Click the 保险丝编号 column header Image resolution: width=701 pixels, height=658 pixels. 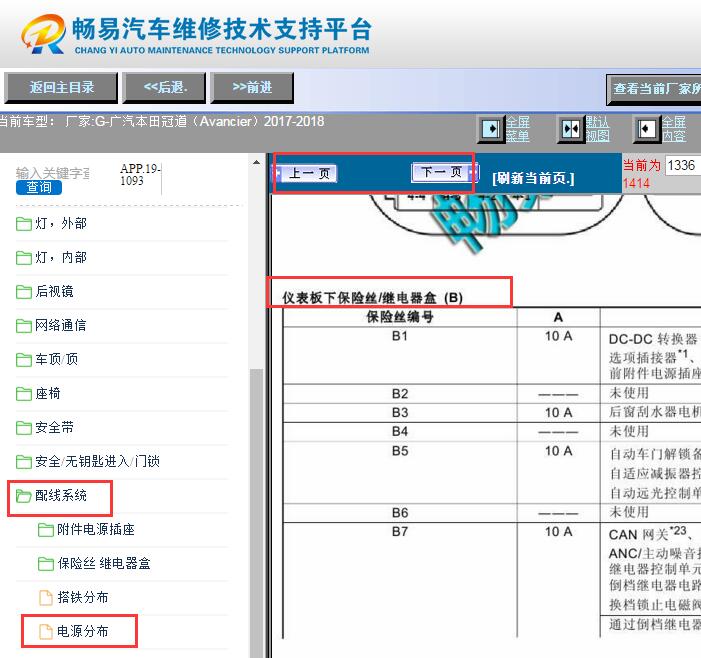tap(400, 317)
